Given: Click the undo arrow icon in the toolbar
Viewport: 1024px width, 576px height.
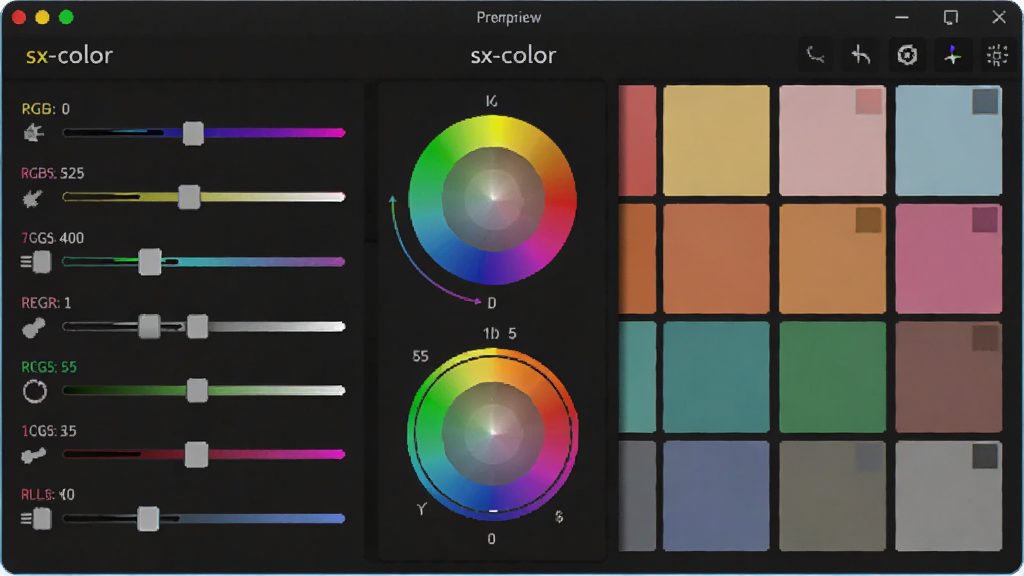Looking at the screenshot, I should pyautogui.click(x=861, y=55).
